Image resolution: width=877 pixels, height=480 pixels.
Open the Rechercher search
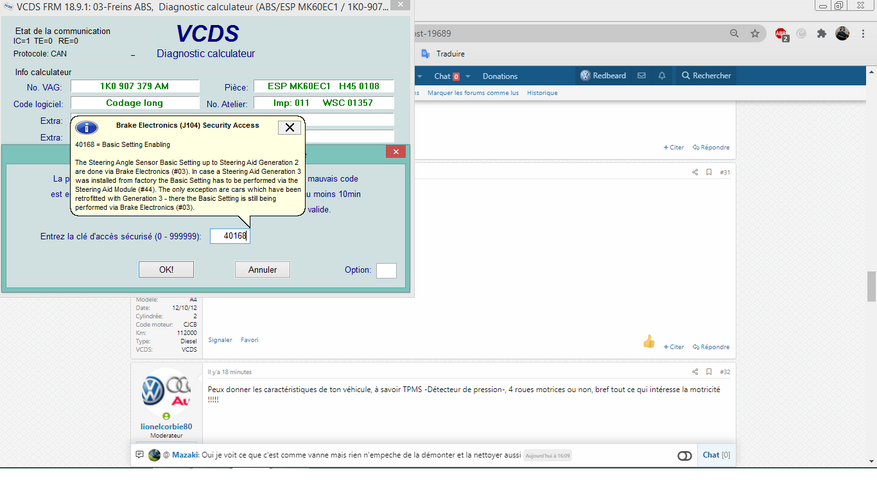point(706,76)
